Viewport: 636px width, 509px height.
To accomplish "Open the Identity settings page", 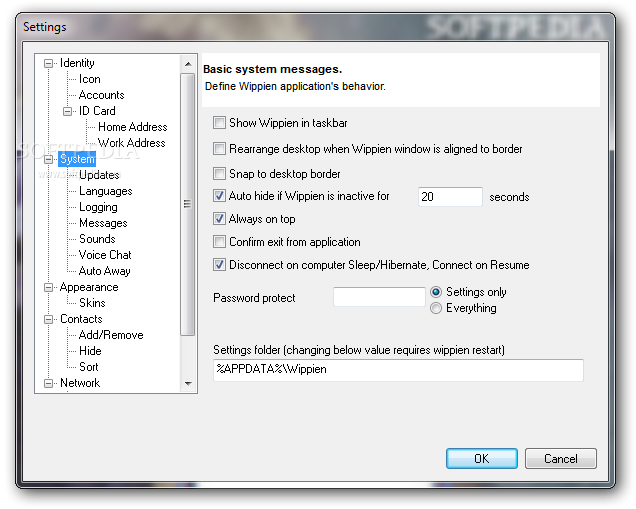I will [77, 63].
